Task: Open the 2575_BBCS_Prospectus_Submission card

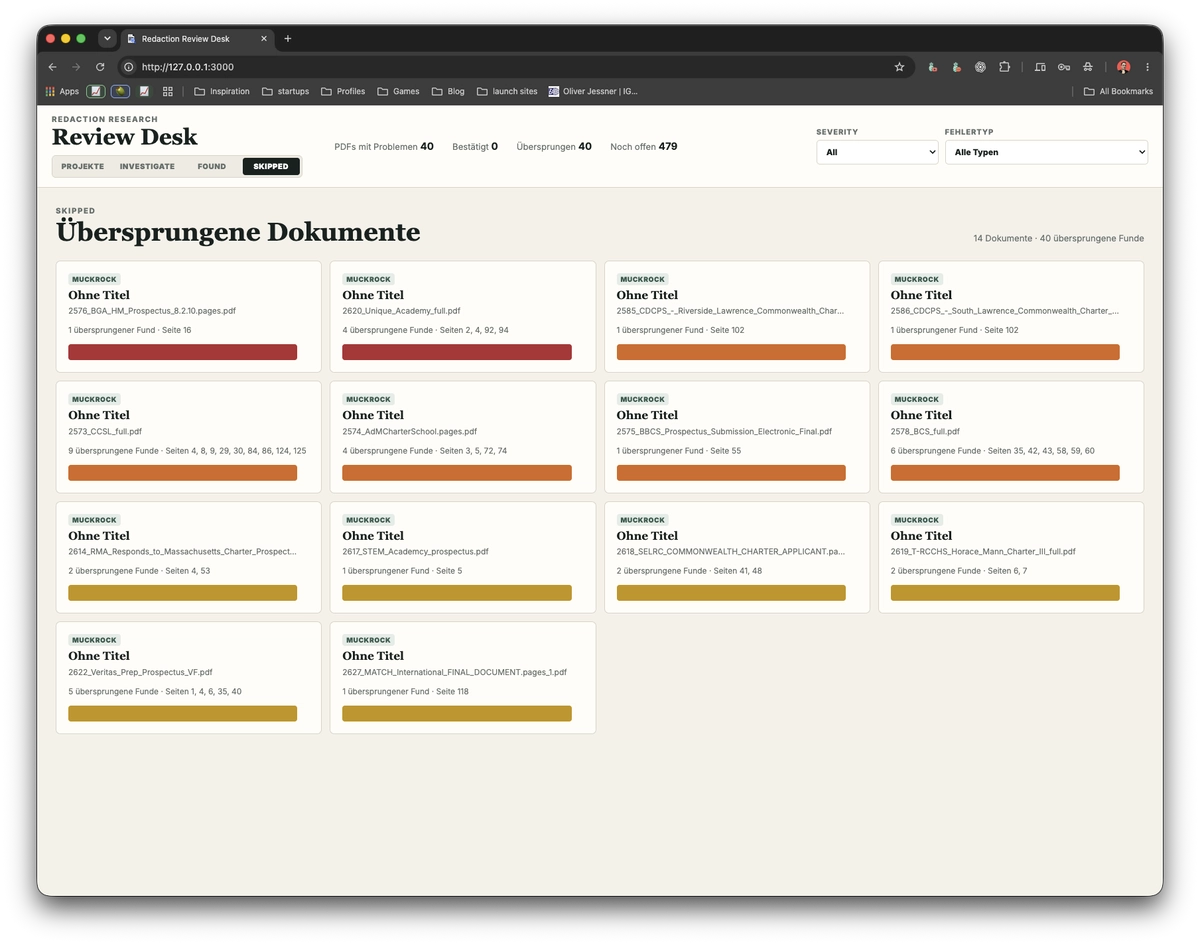Action: point(737,437)
